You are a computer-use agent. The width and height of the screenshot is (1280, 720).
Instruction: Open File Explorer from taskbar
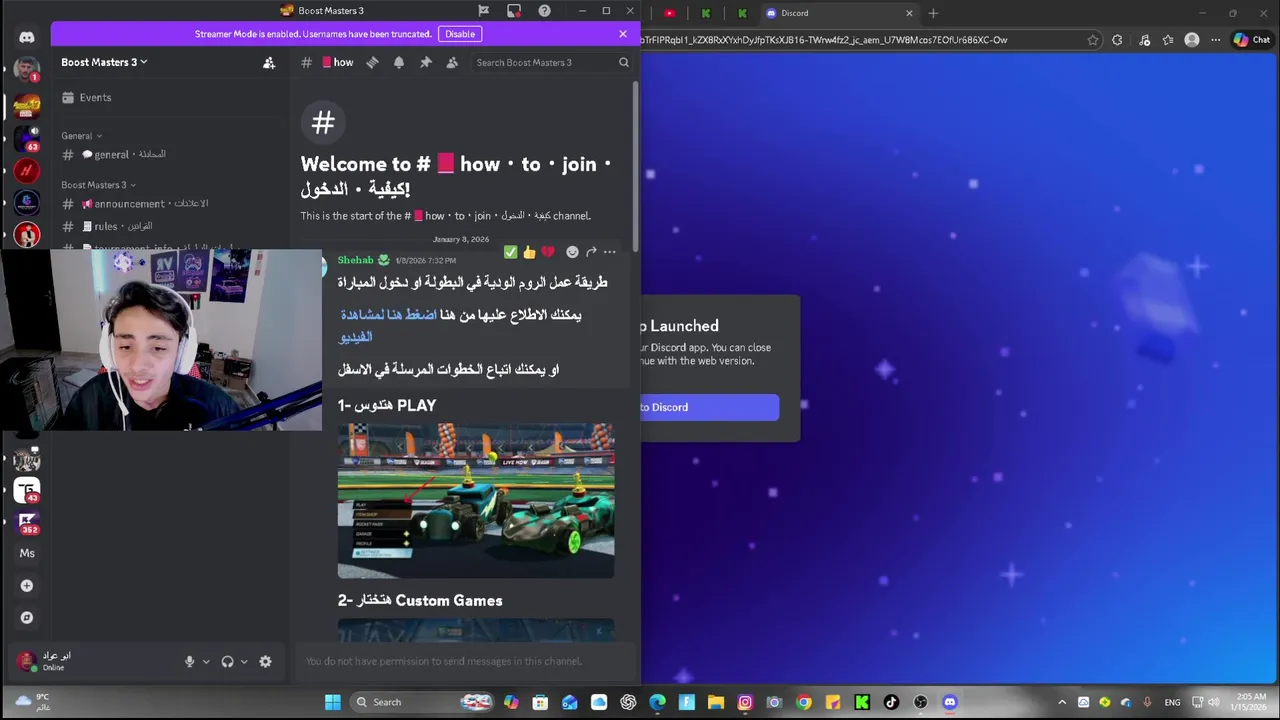[715, 702]
